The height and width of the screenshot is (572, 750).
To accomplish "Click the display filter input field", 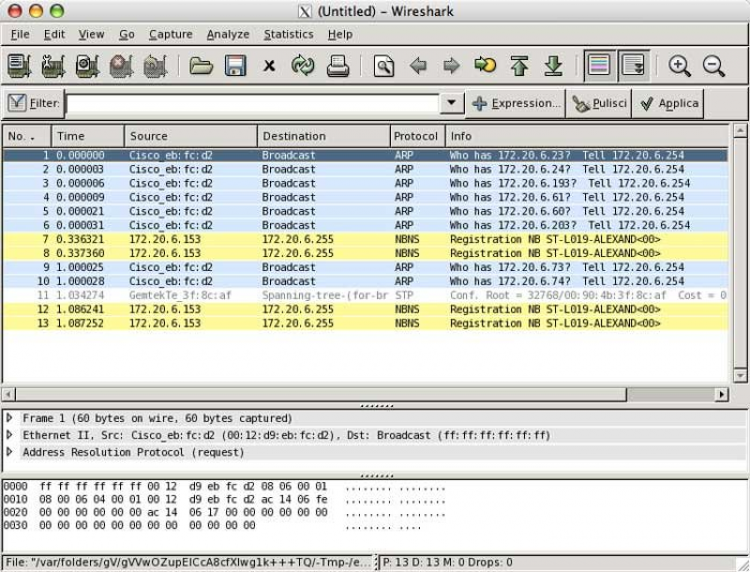I will coord(253,103).
